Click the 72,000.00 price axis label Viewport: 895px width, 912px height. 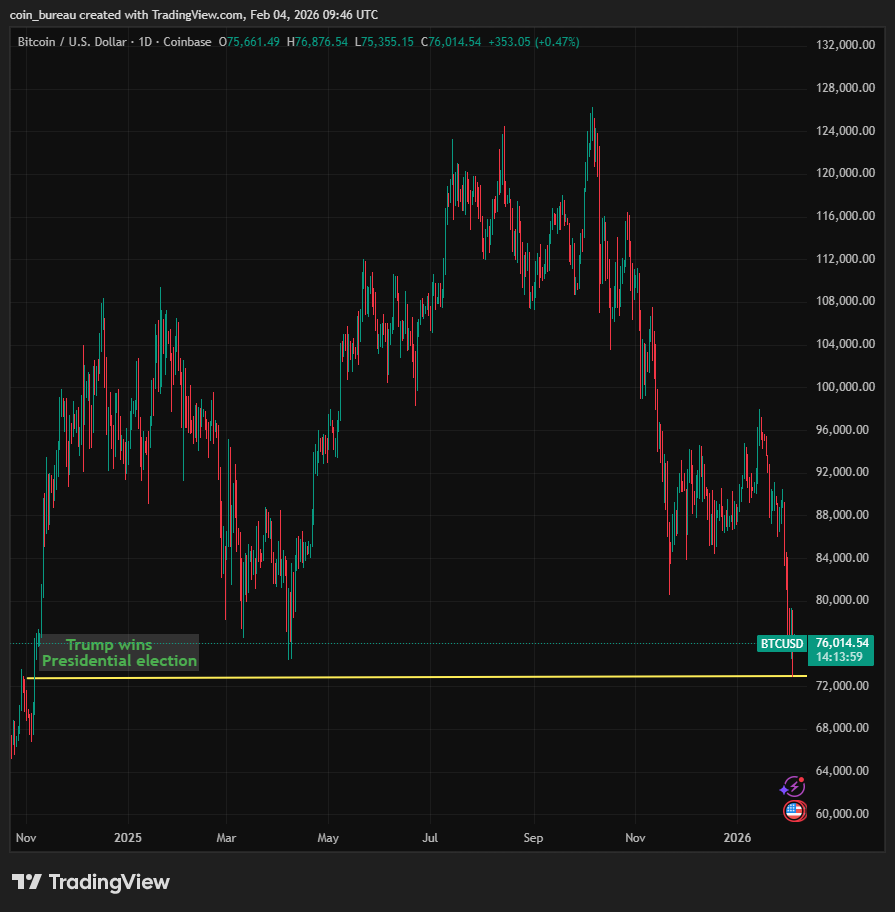click(842, 686)
